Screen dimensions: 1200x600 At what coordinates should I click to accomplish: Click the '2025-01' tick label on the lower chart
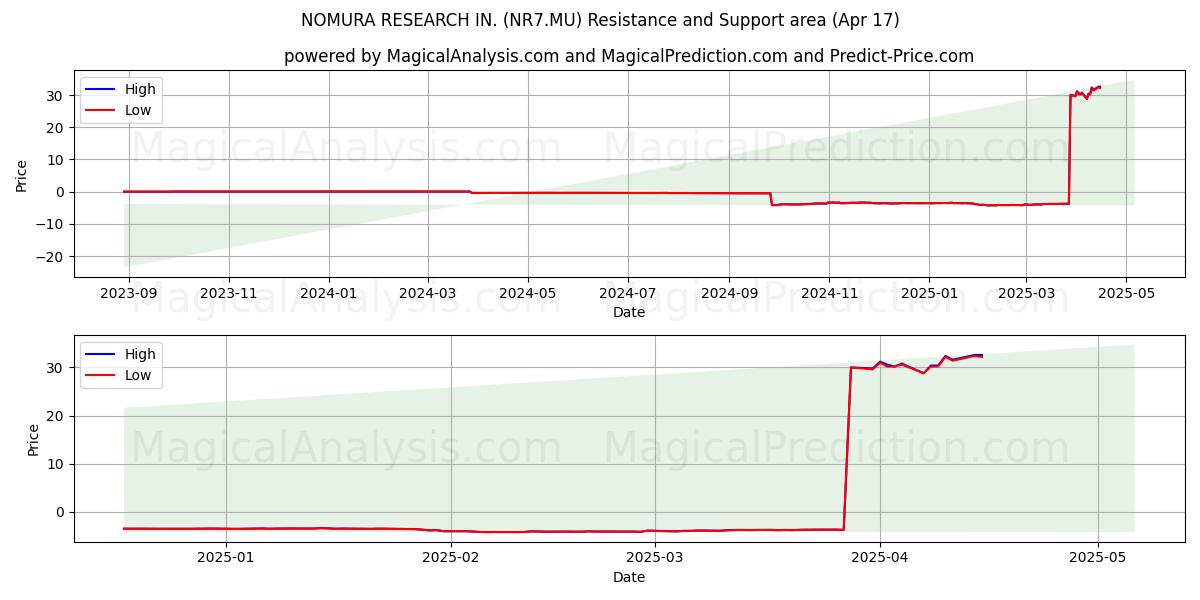coord(226,558)
